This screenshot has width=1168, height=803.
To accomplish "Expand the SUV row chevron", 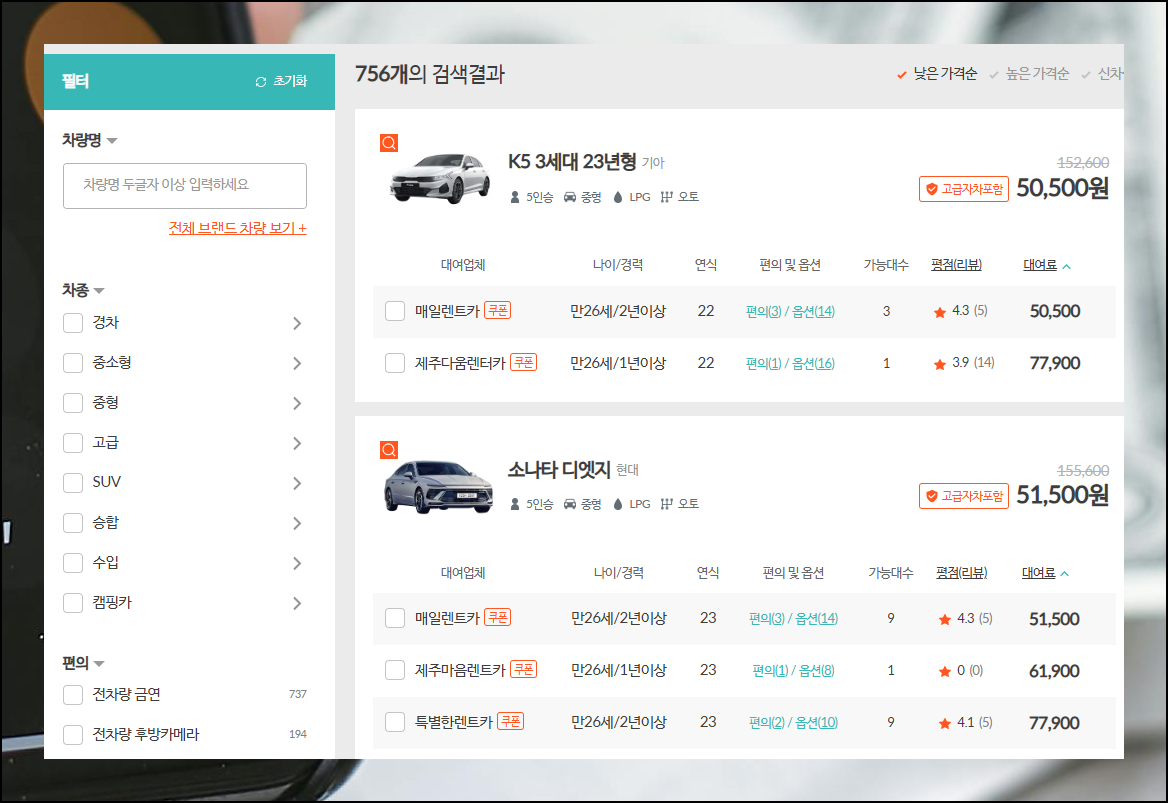I will (297, 483).
